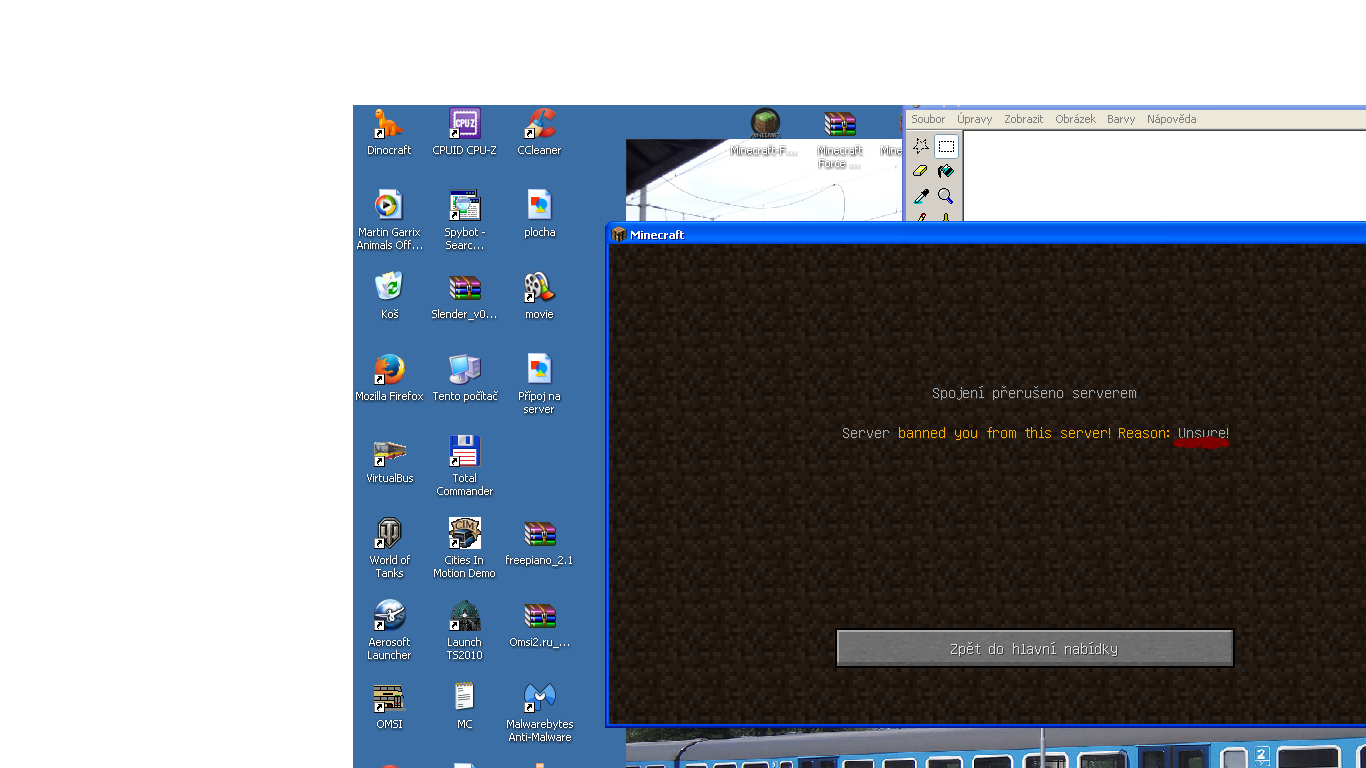Screen dimensions: 1366x768
Task: Open the Soubor menu in Paint
Action: (928, 119)
